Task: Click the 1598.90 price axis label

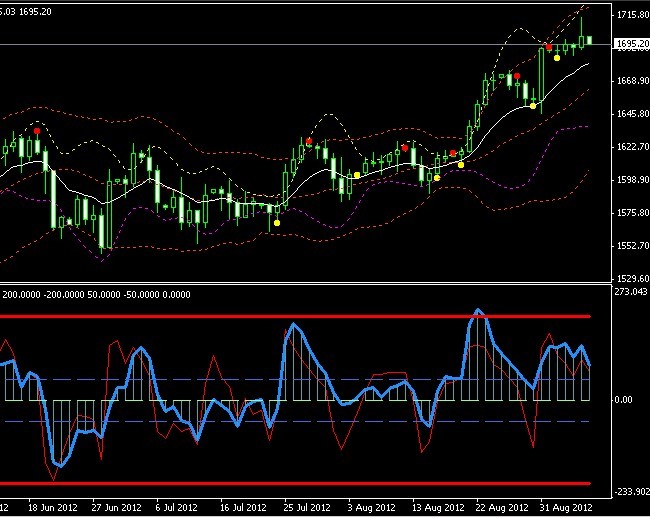Action: pyautogui.click(x=633, y=180)
